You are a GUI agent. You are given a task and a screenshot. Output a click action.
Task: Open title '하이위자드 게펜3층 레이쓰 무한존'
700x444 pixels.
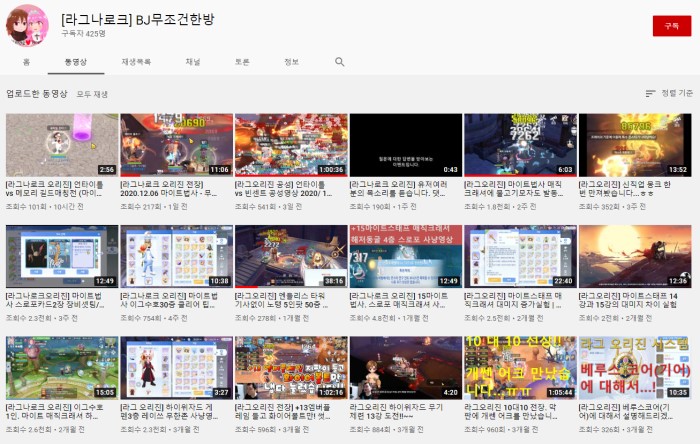[x=170, y=412]
